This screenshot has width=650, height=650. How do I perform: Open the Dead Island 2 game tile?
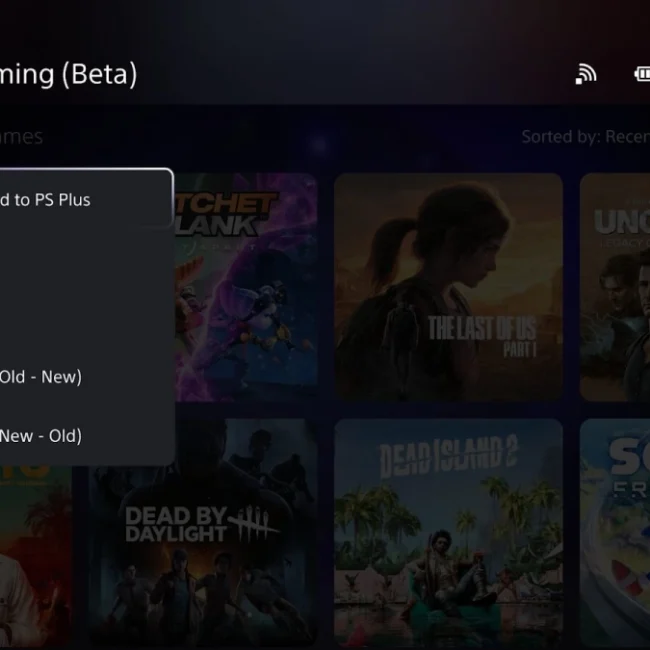pos(448,533)
